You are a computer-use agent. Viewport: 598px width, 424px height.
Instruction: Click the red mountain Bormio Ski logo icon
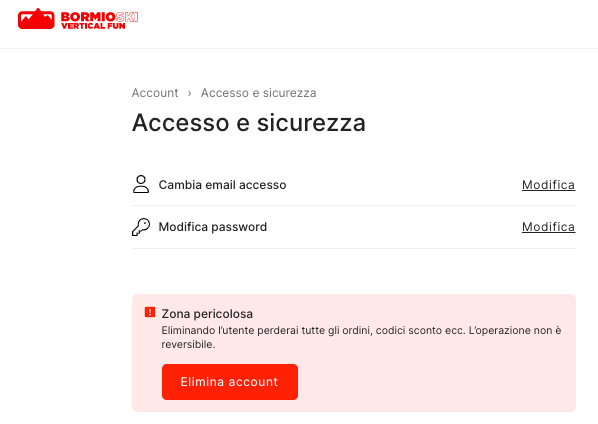click(x=36, y=19)
